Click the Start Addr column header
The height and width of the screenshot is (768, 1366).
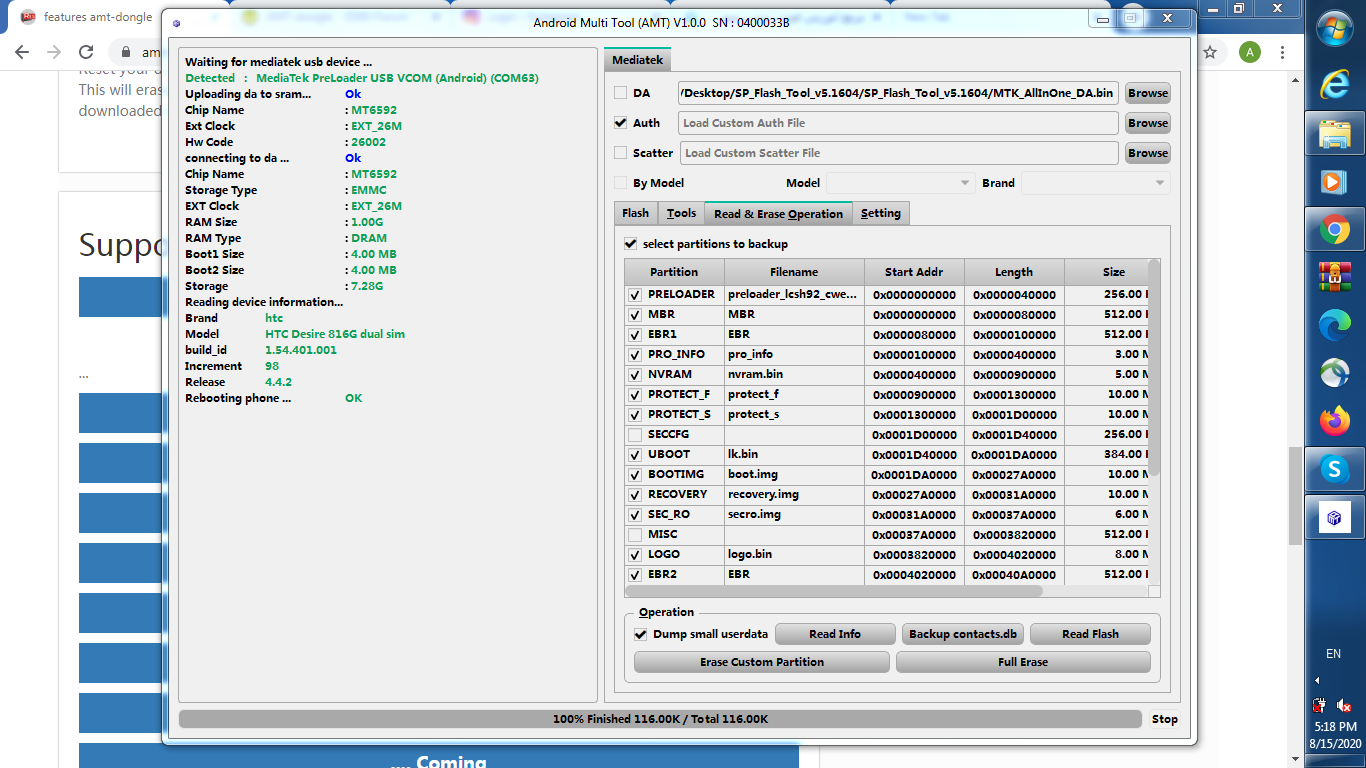[914, 272]
